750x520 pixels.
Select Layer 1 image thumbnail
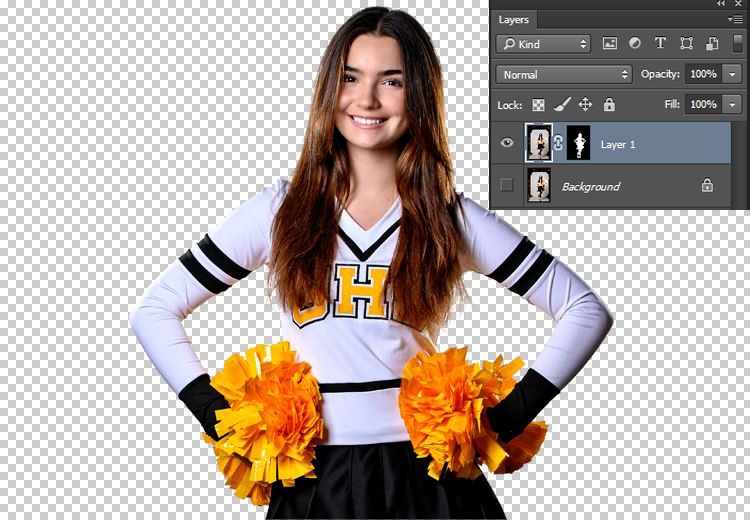click(x=539, y=142)
